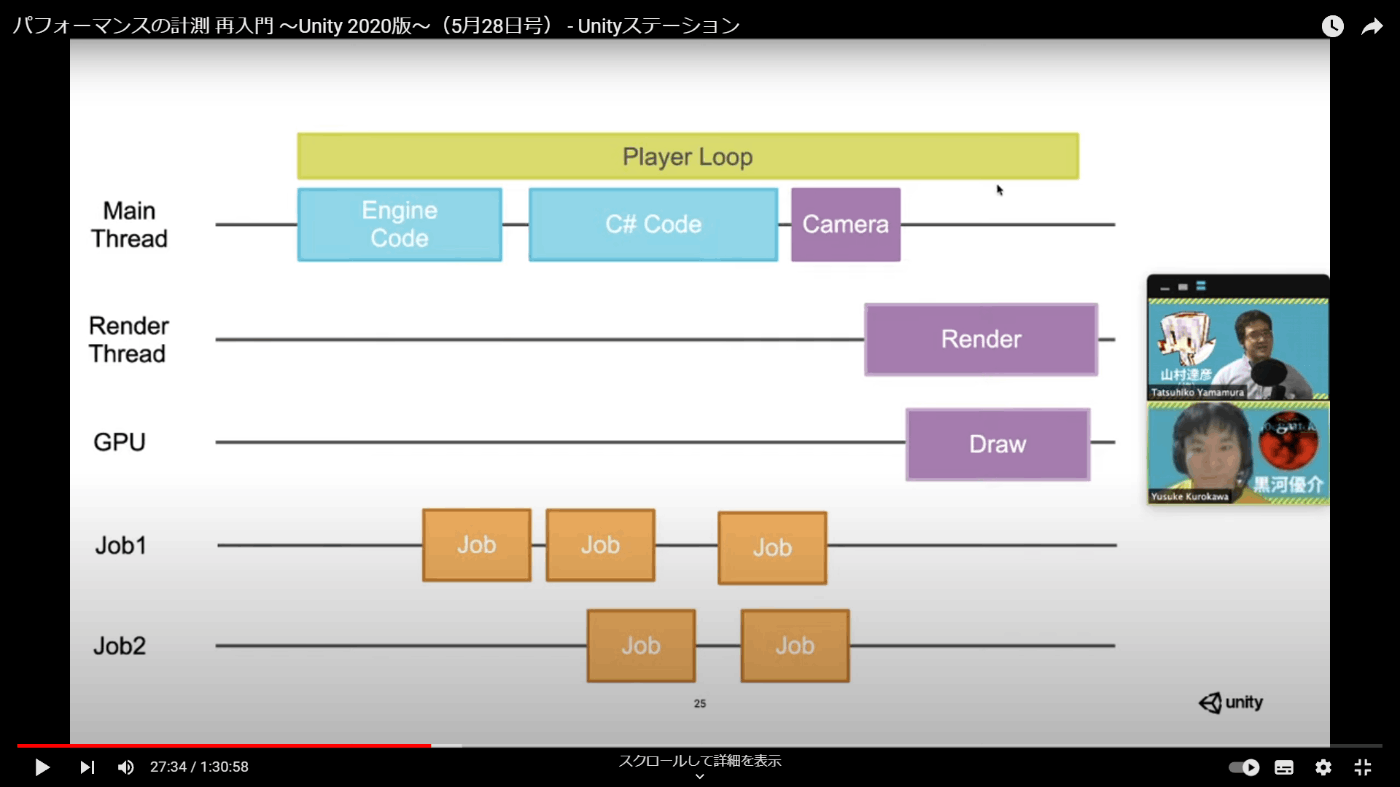
Task: Seek along the red progress bar
Action: click(x=700, y=745)
